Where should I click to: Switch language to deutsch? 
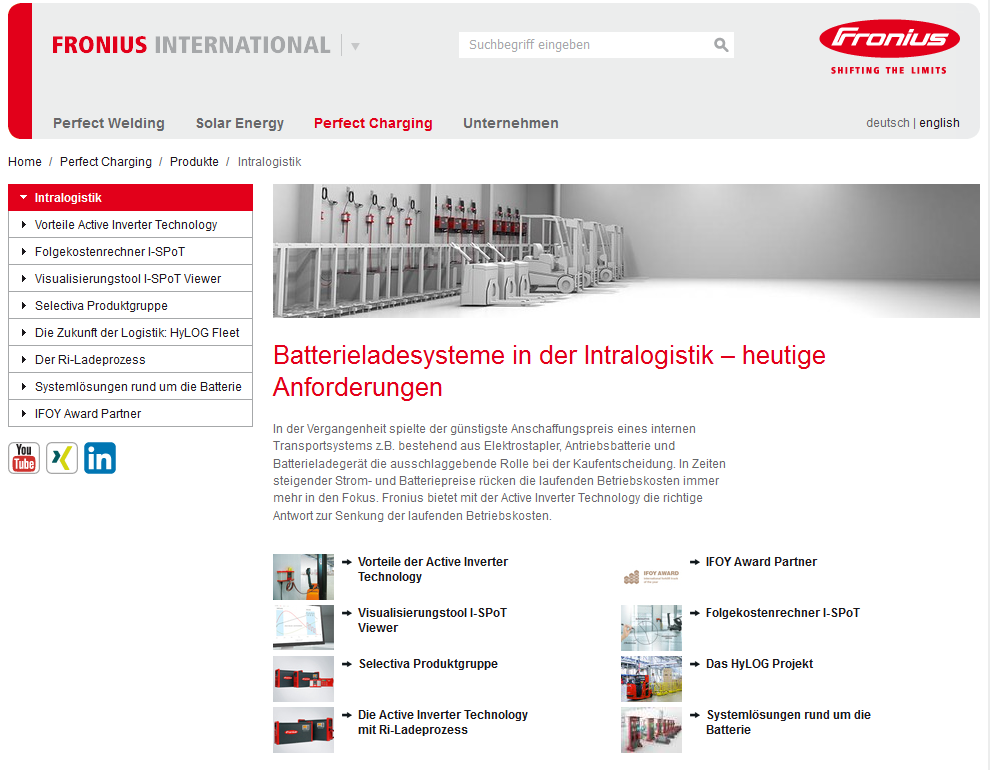coord(888,122)
